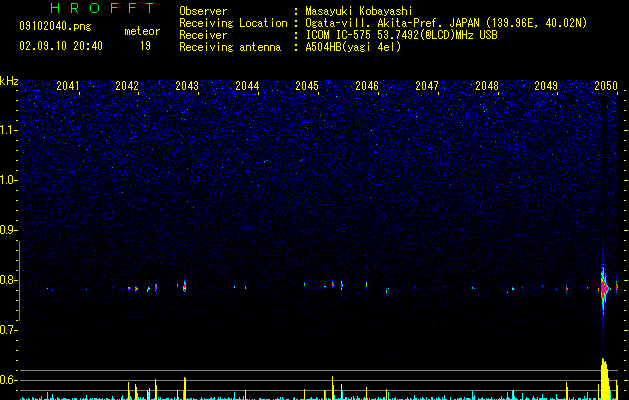The width and height of the screenshot is (629, 400).
Task: Click the 0.6 kHz axis label
Action: point(9,380)
